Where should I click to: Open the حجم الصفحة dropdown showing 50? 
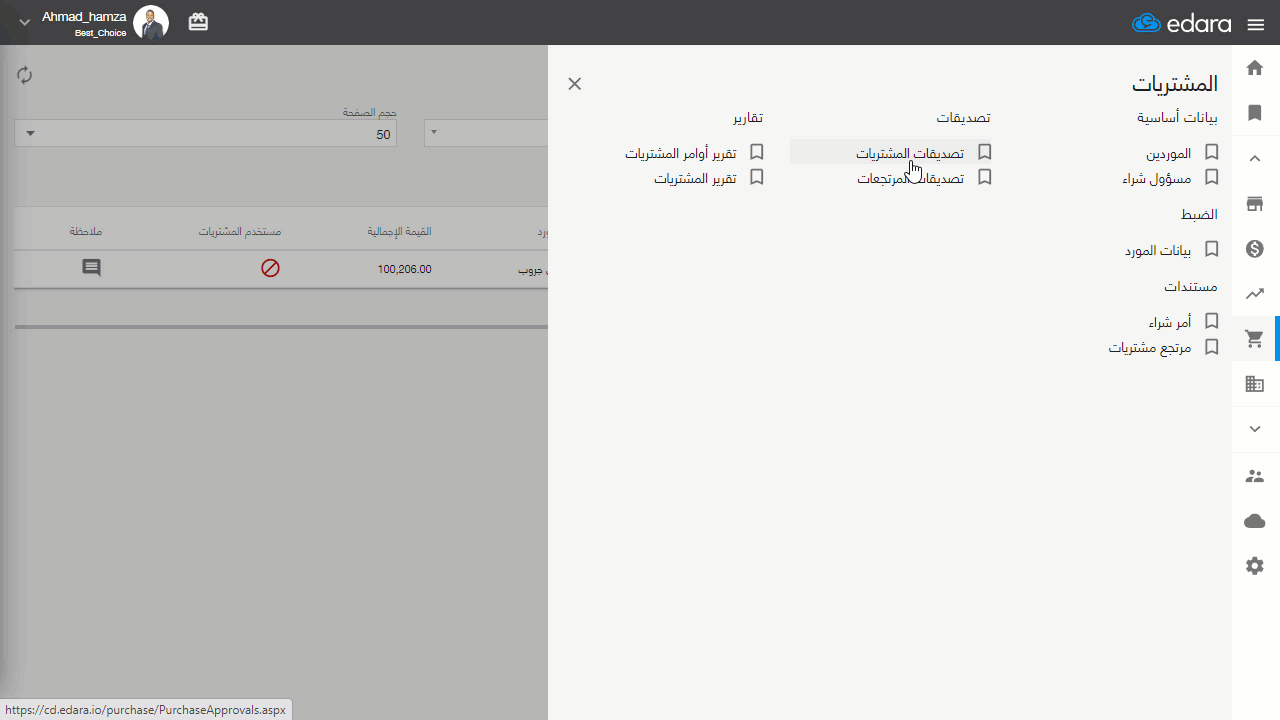205,134
